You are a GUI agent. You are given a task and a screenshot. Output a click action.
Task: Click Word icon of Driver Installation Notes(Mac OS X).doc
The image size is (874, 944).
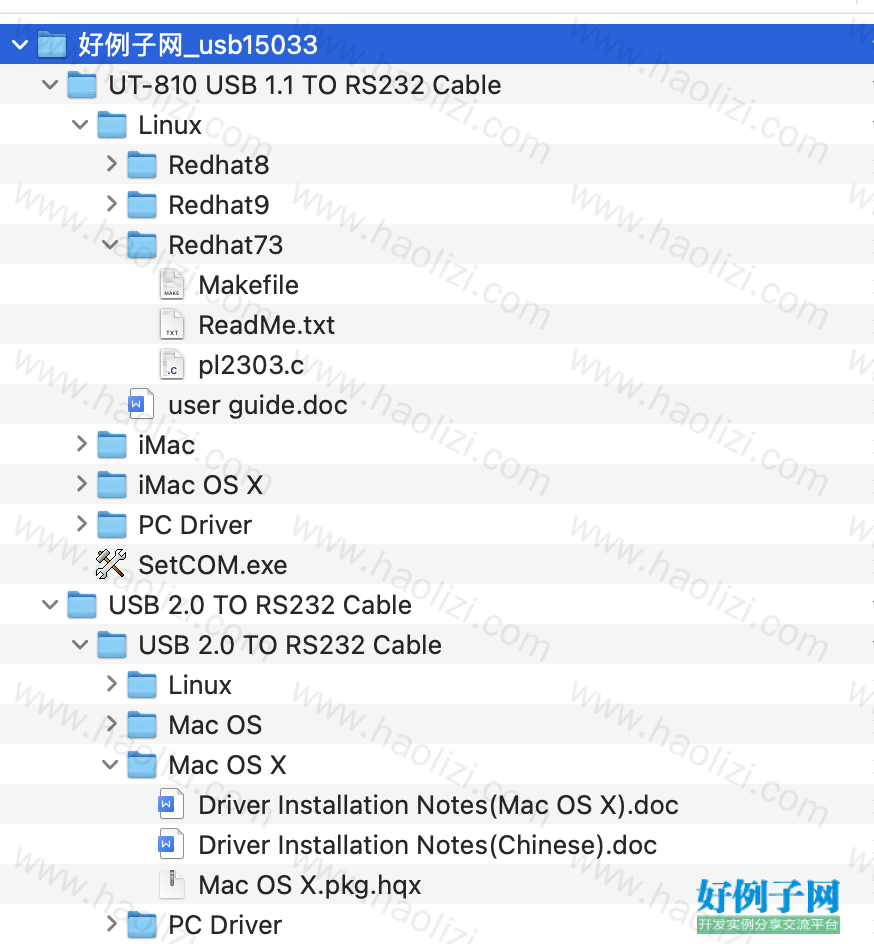pyautogui.click(x=172, y=805)
